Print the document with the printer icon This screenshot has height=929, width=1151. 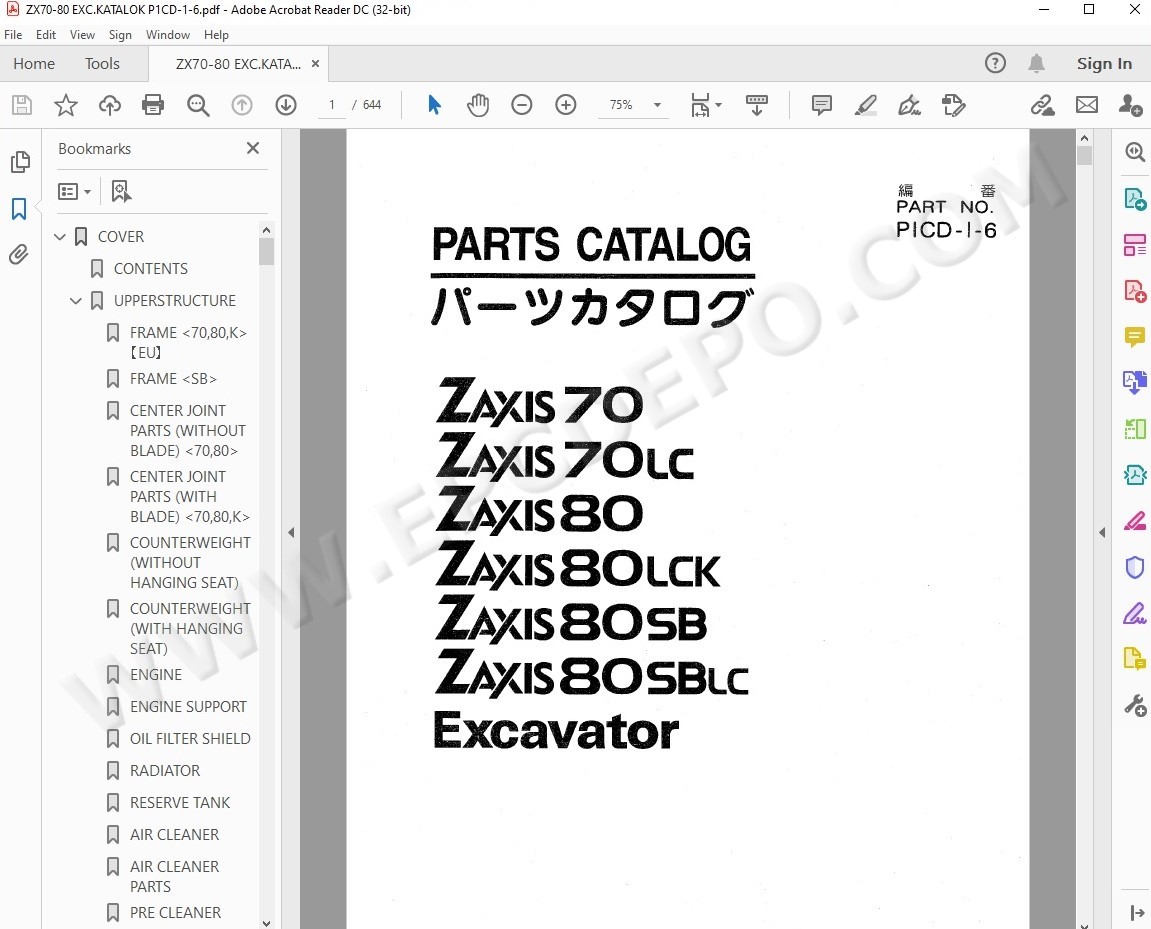coord(153,105)
